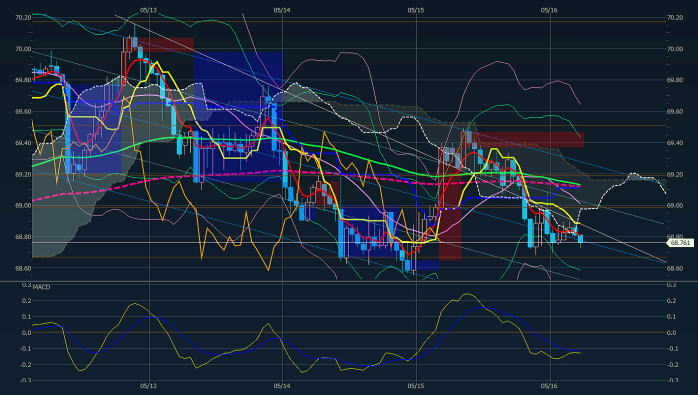This screenshot has height=395, width=698.
Task: Select 0.0 on the right MACD axis
Action: [x=671, y=333]
